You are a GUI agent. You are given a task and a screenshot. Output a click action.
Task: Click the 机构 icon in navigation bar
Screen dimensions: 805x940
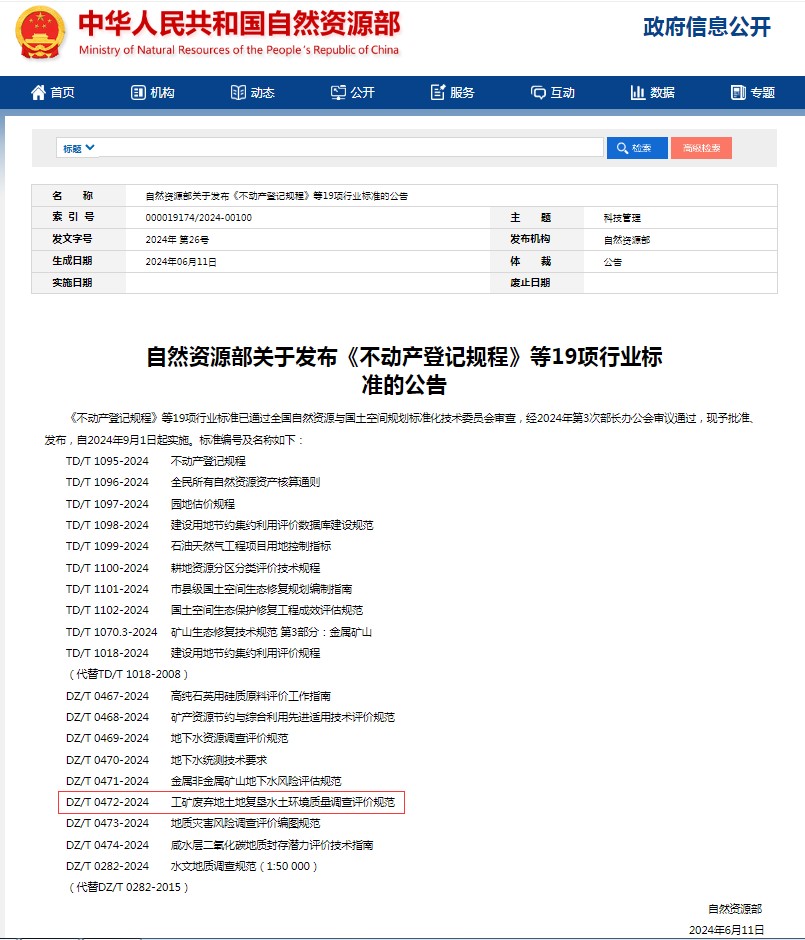(139, 93)
